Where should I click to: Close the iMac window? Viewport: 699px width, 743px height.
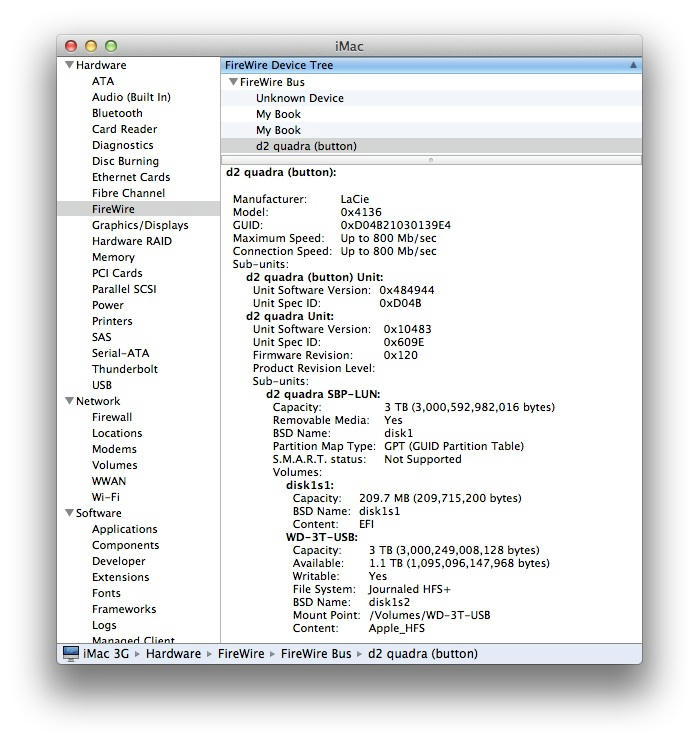71,46
